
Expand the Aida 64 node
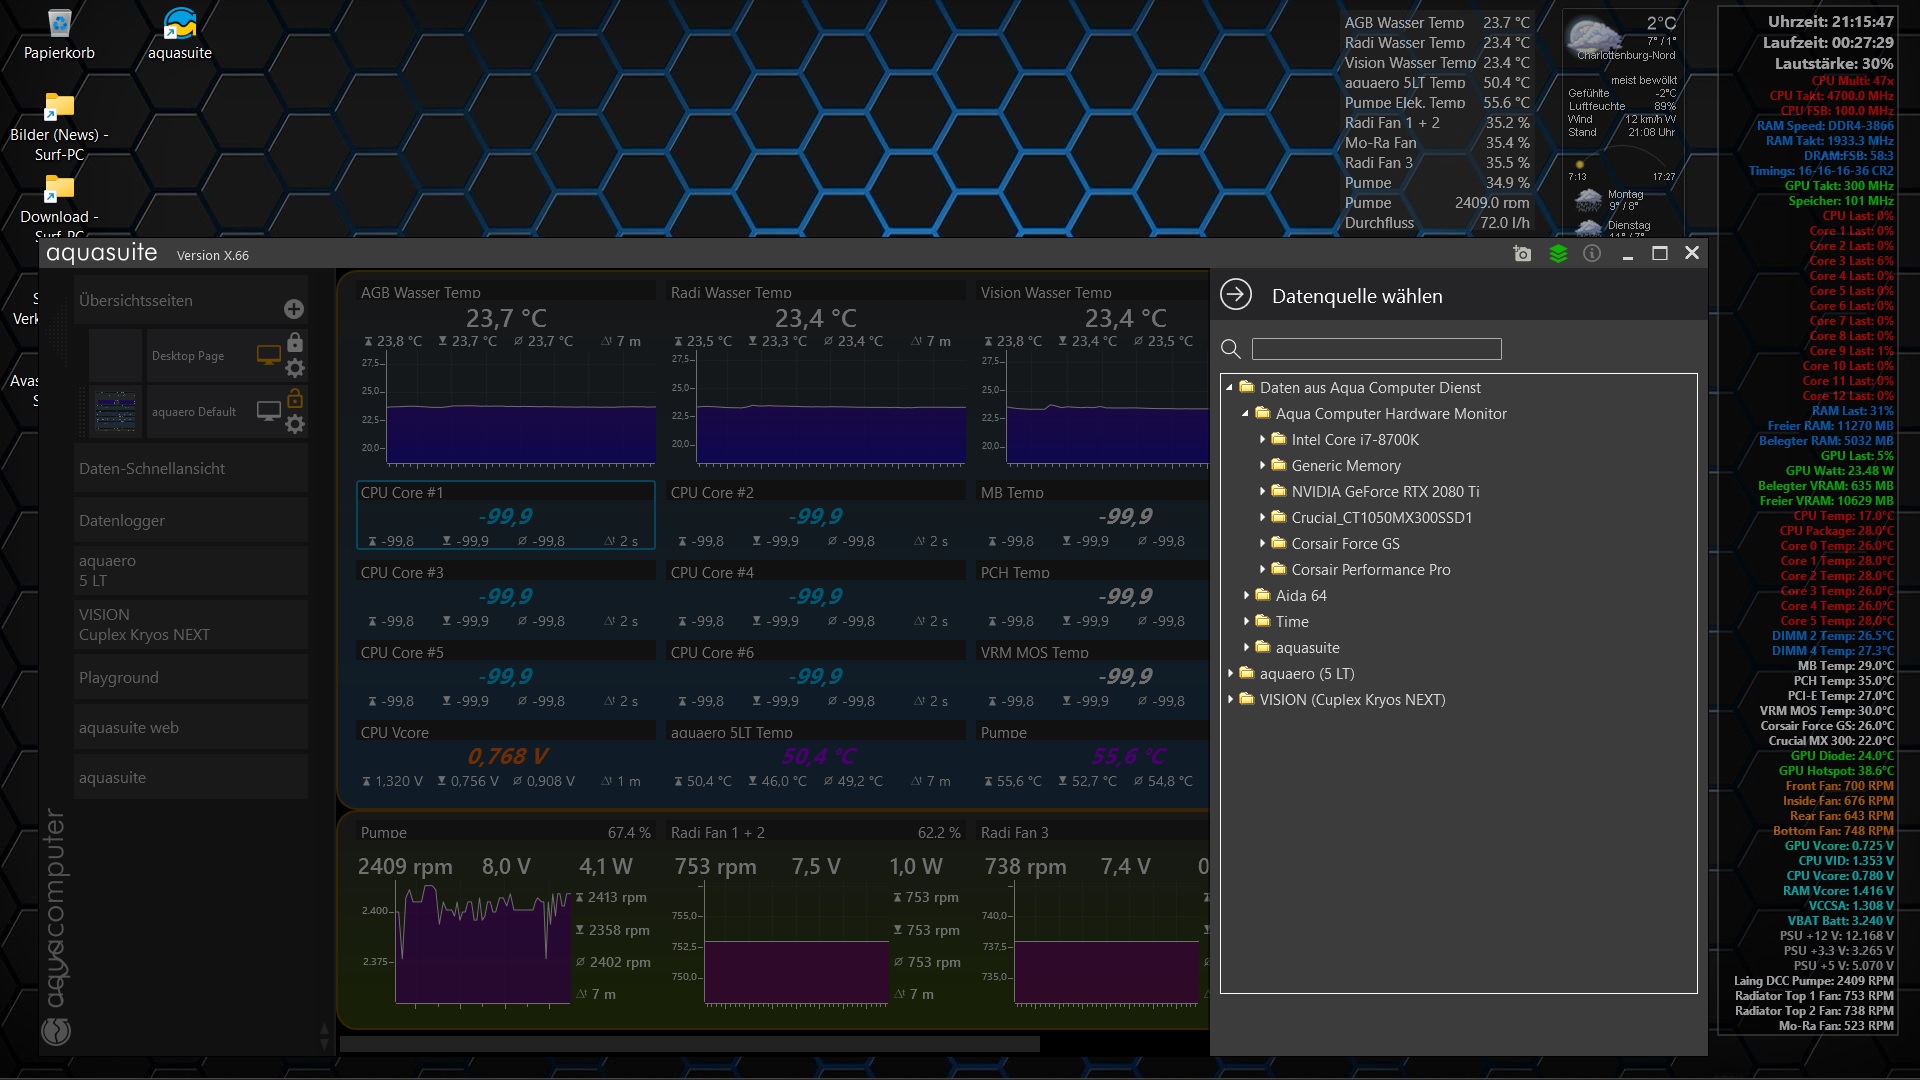(x=1246, y=596)
